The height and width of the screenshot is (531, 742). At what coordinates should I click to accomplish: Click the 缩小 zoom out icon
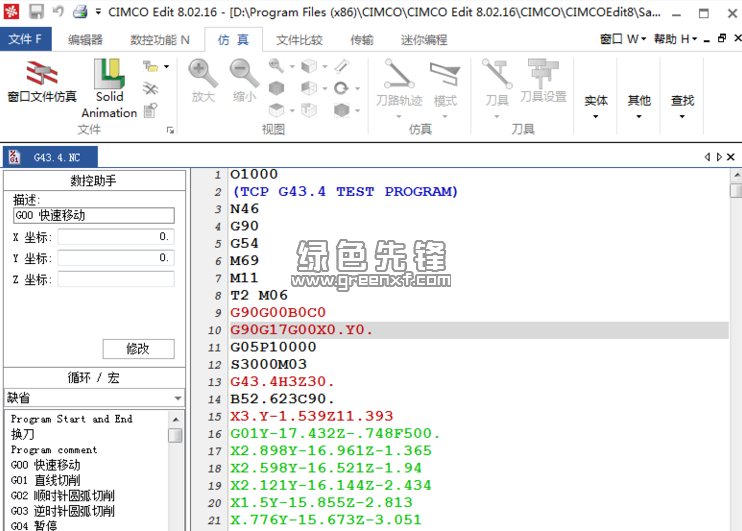coord(244,81)
